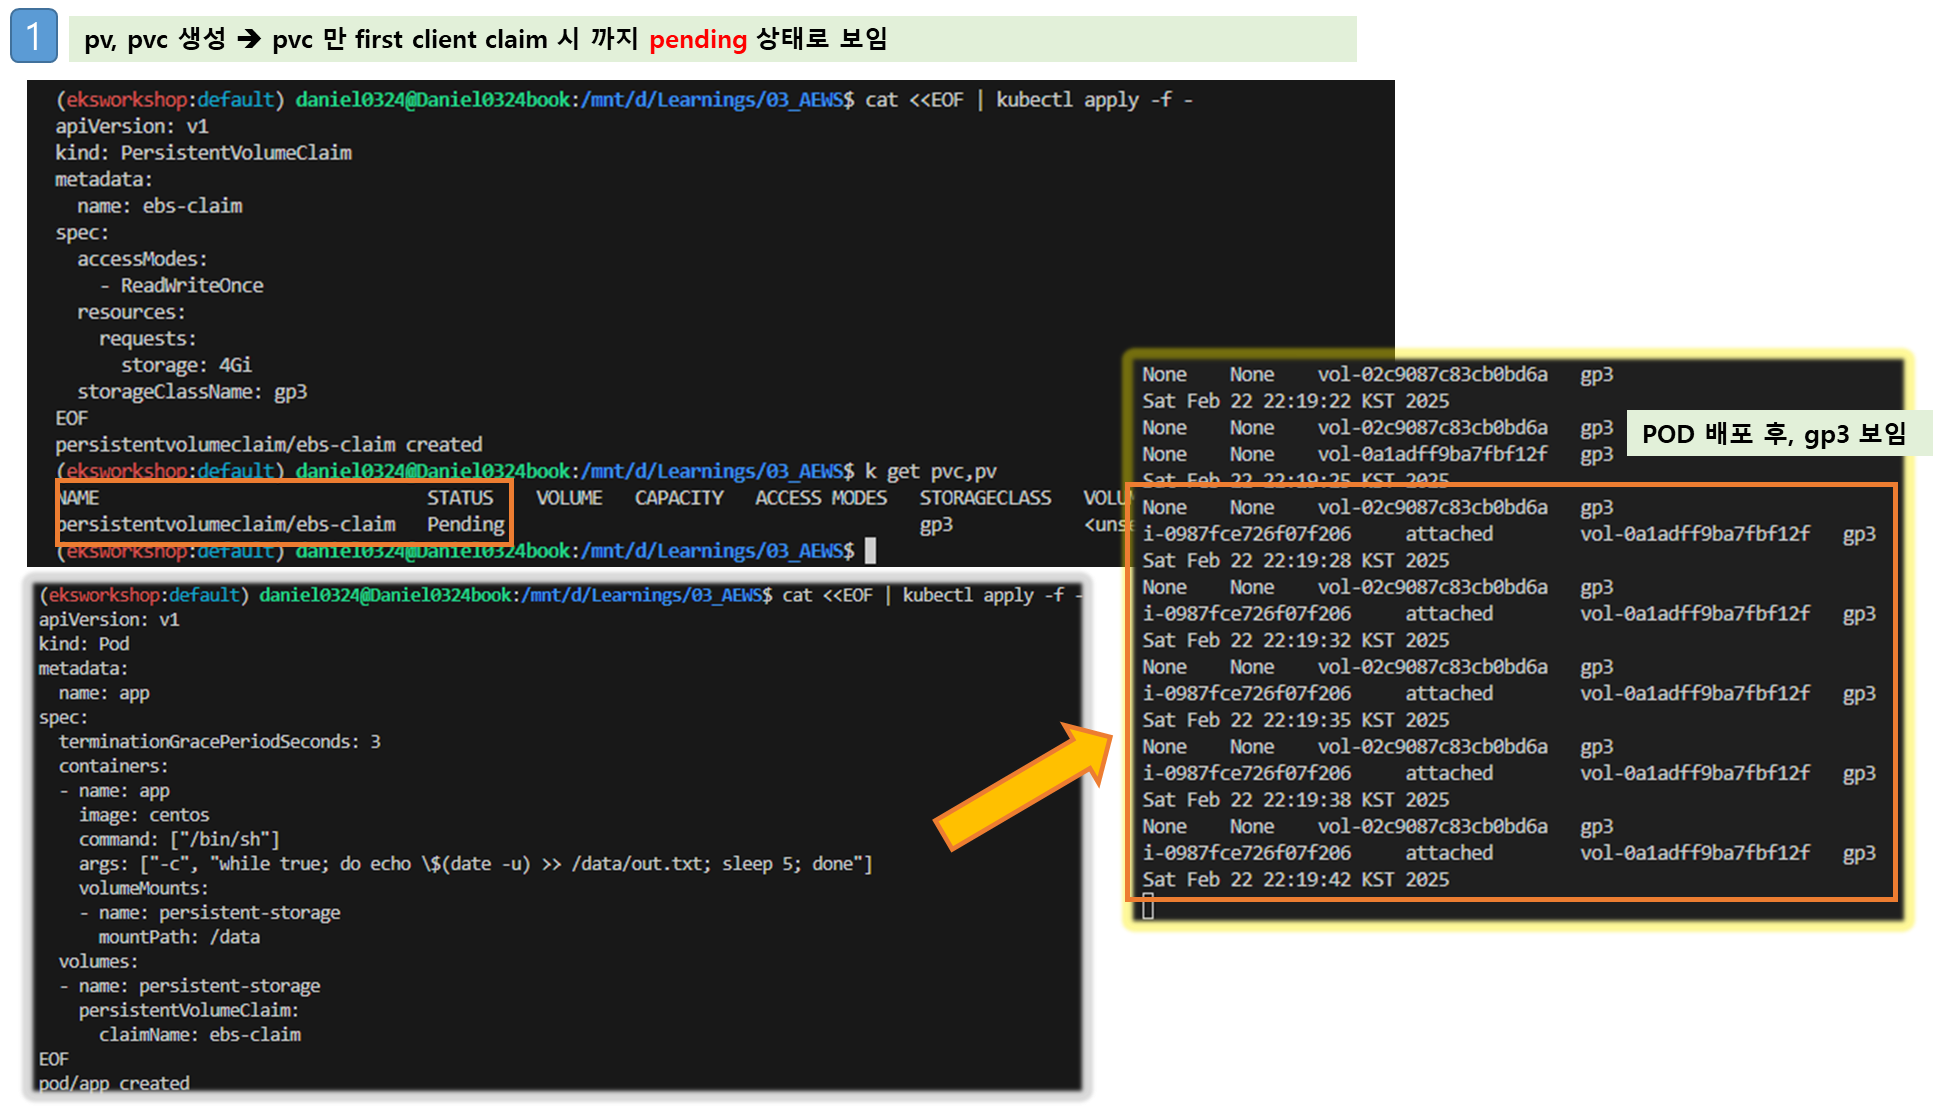Click the blue number 1 badge
1933x1108 pixels.
coord(34,37)
